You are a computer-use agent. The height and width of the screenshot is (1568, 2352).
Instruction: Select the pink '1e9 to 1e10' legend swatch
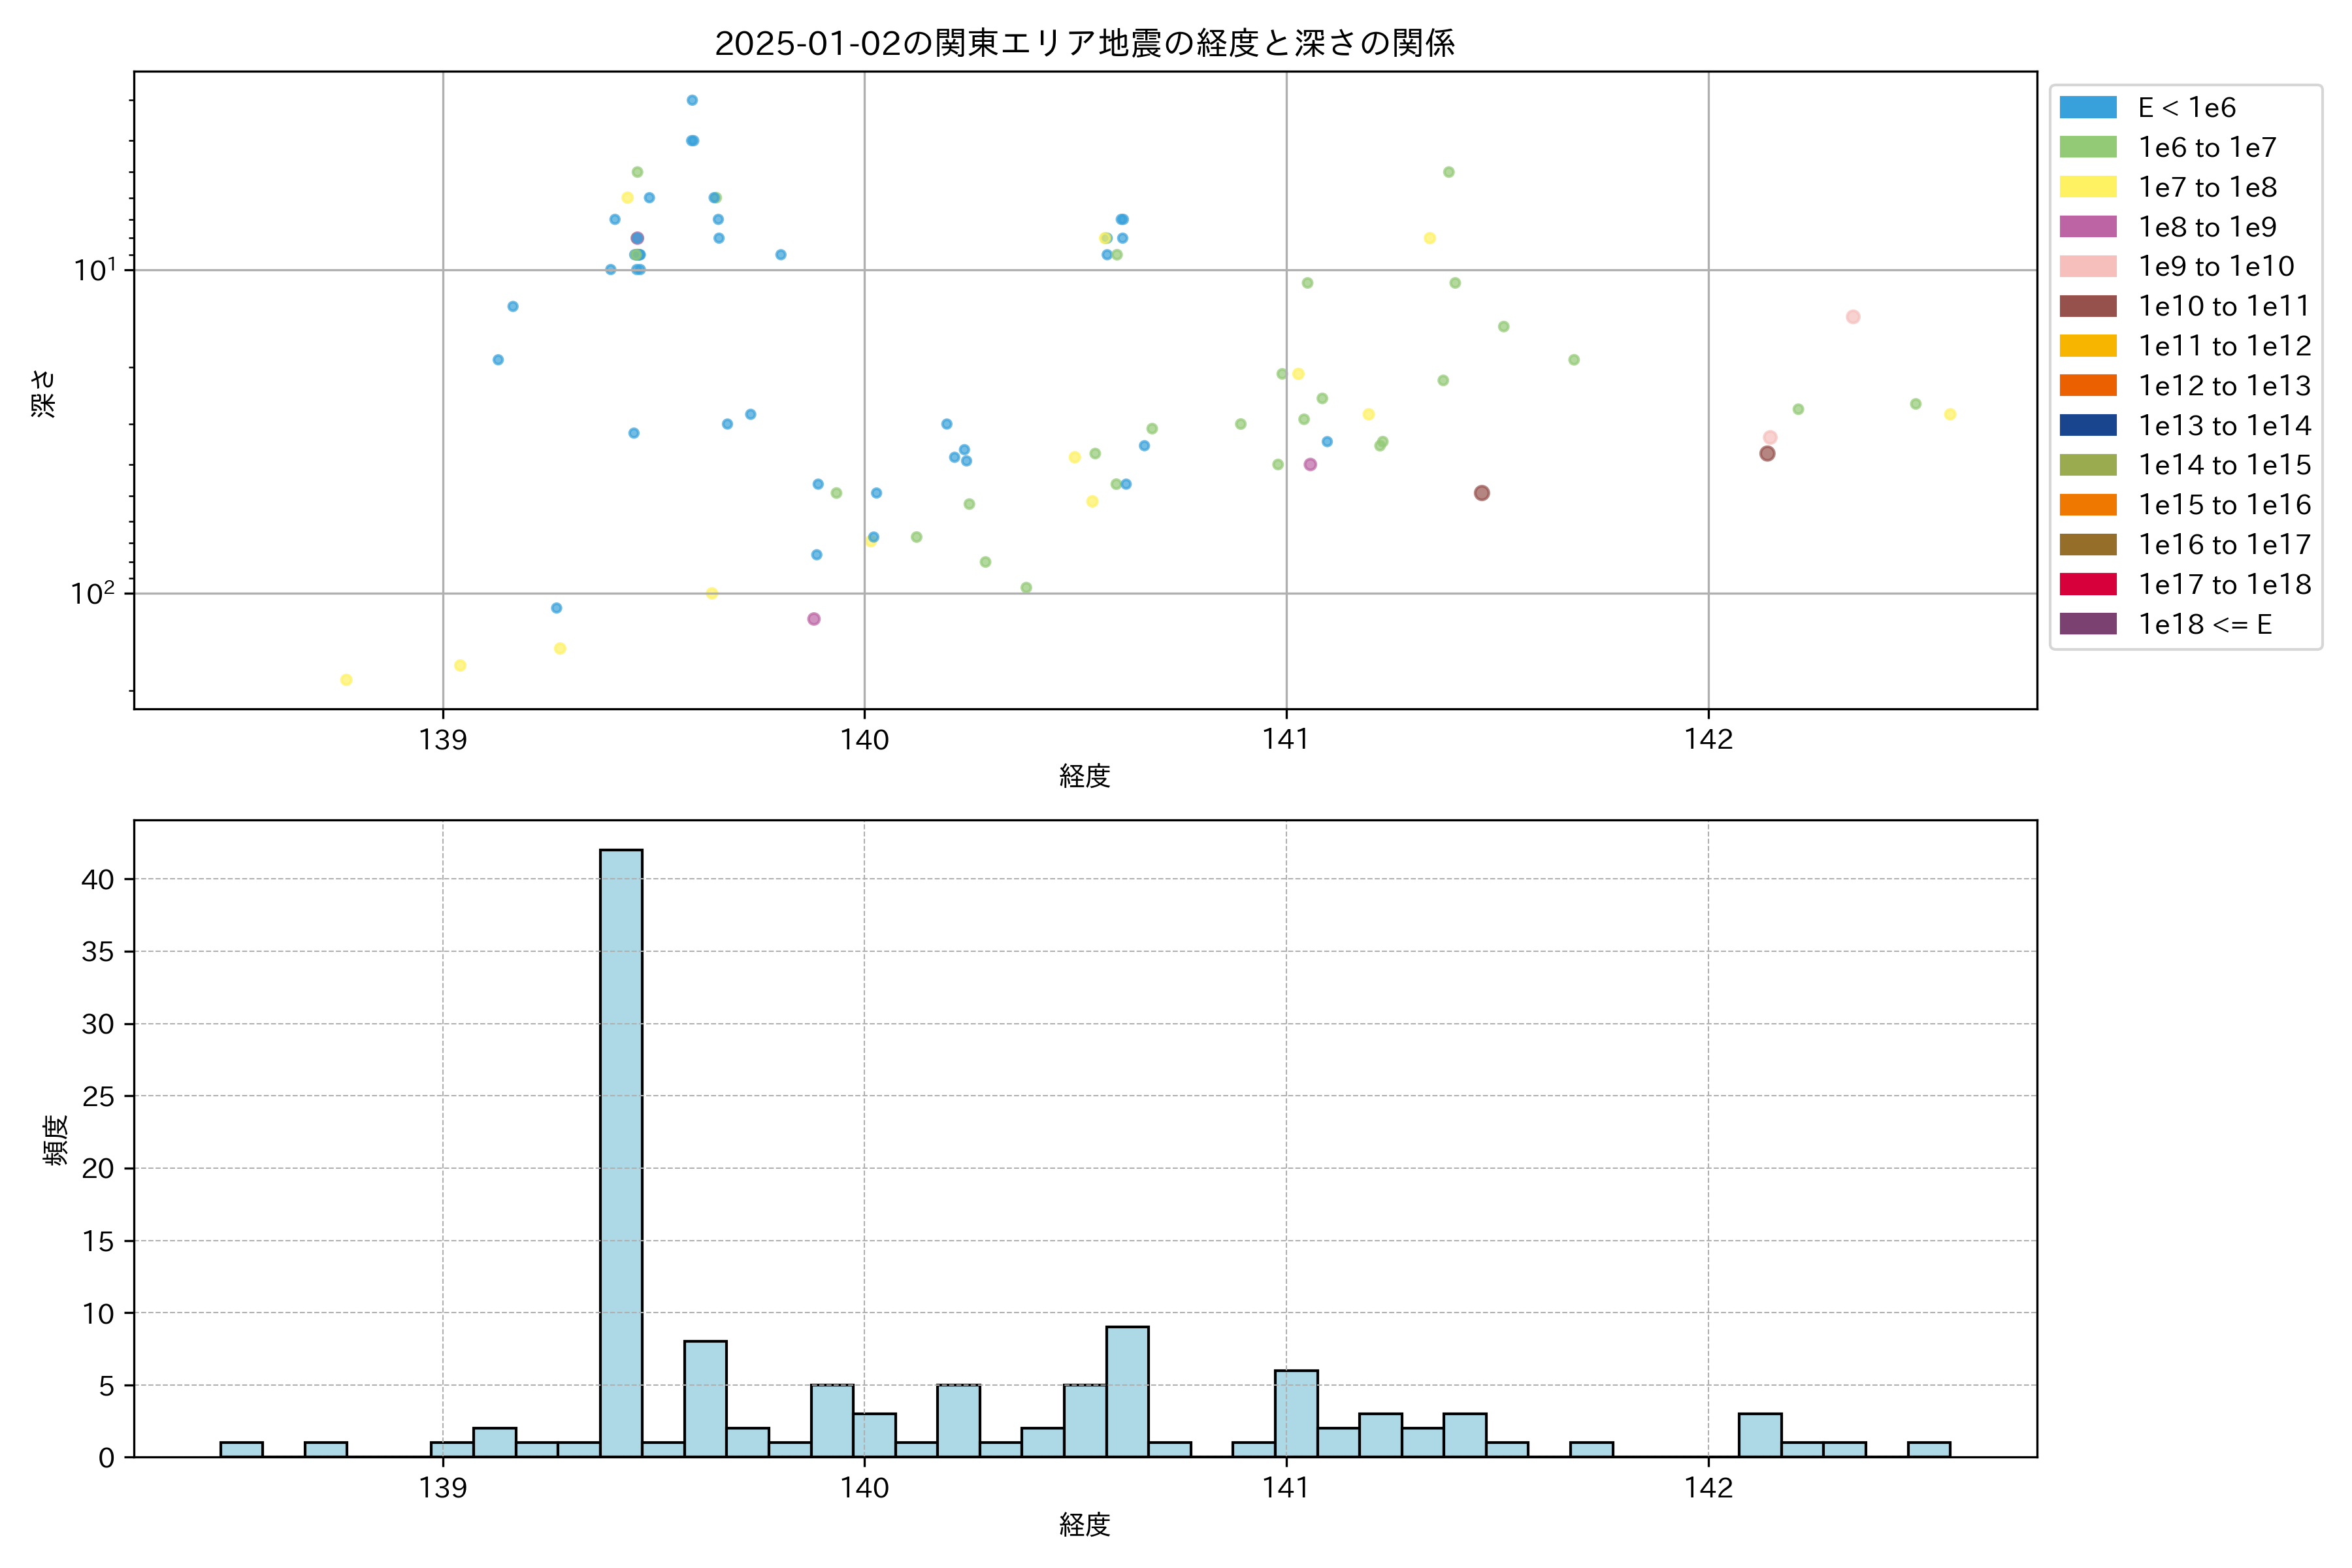pos(2087,266)
